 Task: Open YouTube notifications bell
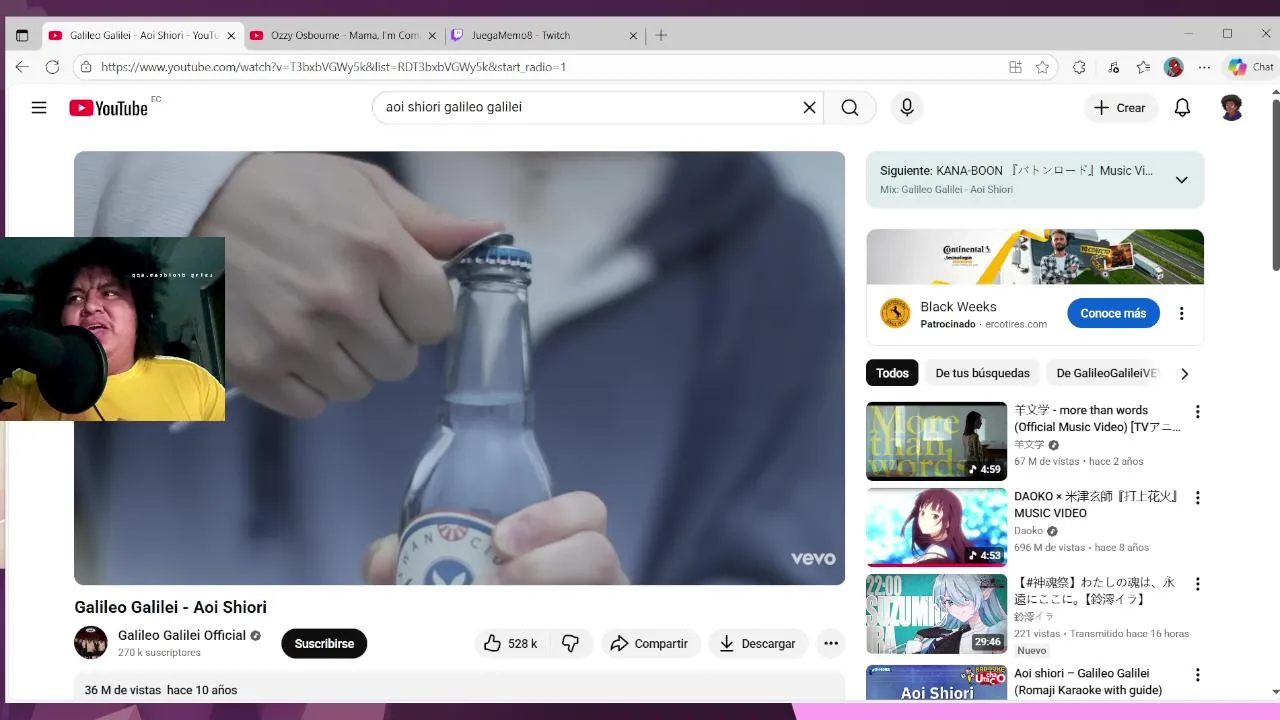click(1182, 108)
